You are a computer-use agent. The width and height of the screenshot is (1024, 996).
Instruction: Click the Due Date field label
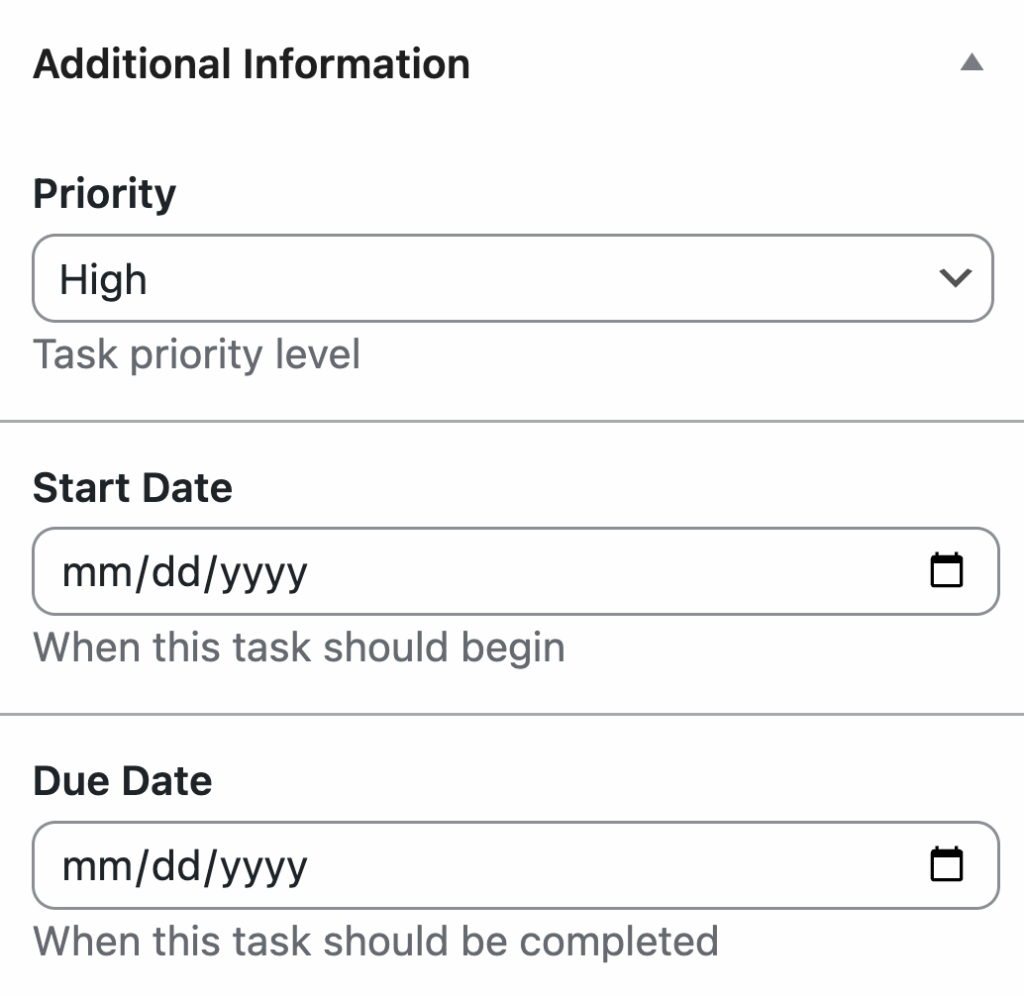click(x=122, y=781)
